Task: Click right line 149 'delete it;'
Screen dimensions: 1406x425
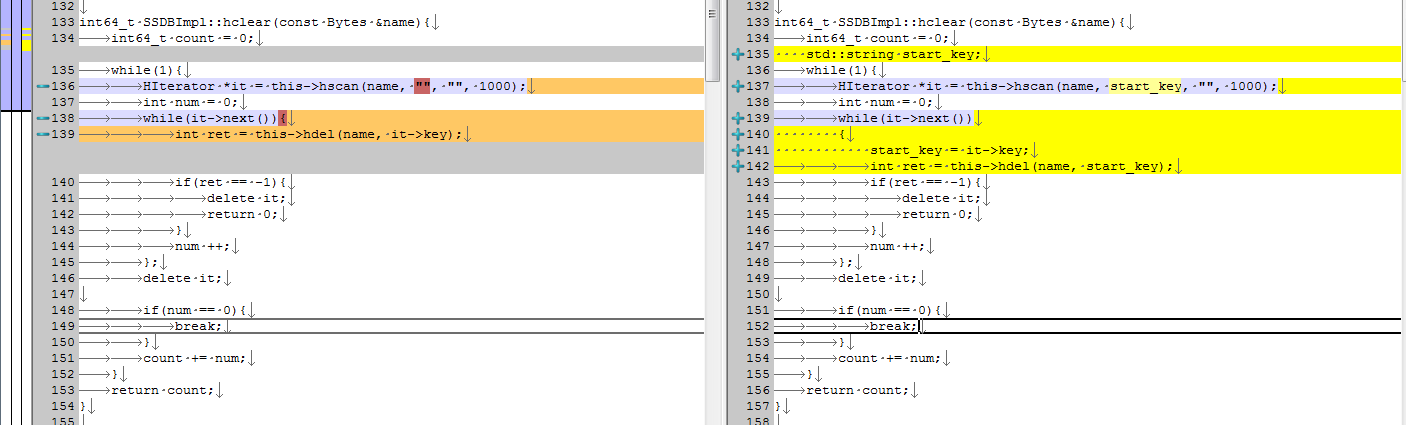Action: point(878,278)
